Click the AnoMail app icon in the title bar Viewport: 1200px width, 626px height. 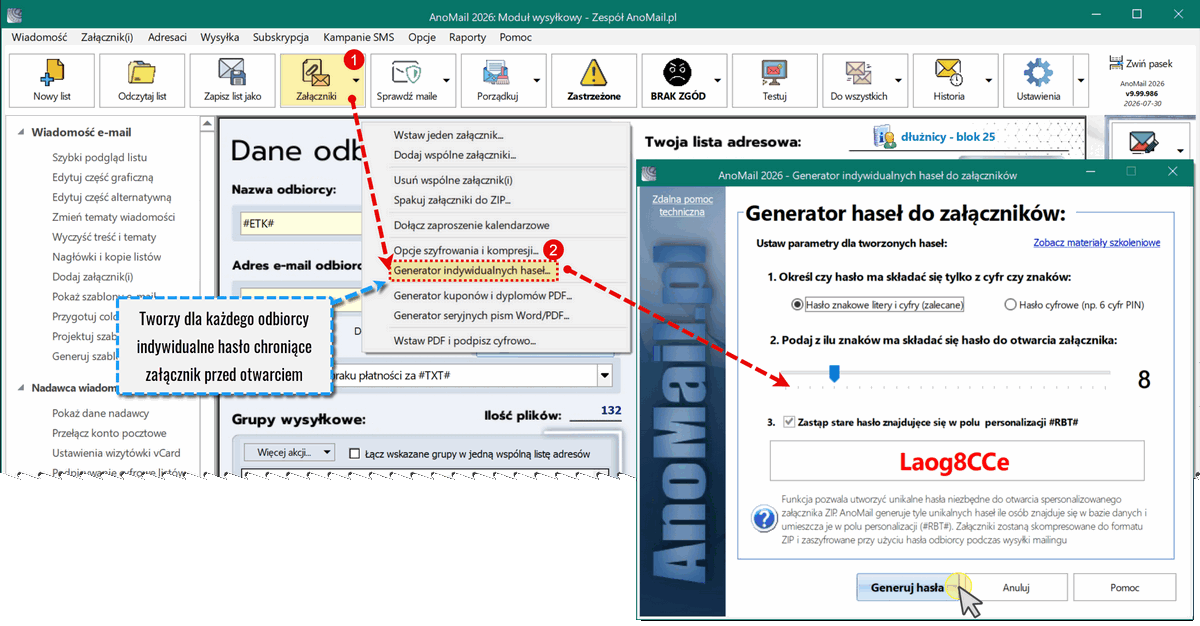tap(12, 13)
